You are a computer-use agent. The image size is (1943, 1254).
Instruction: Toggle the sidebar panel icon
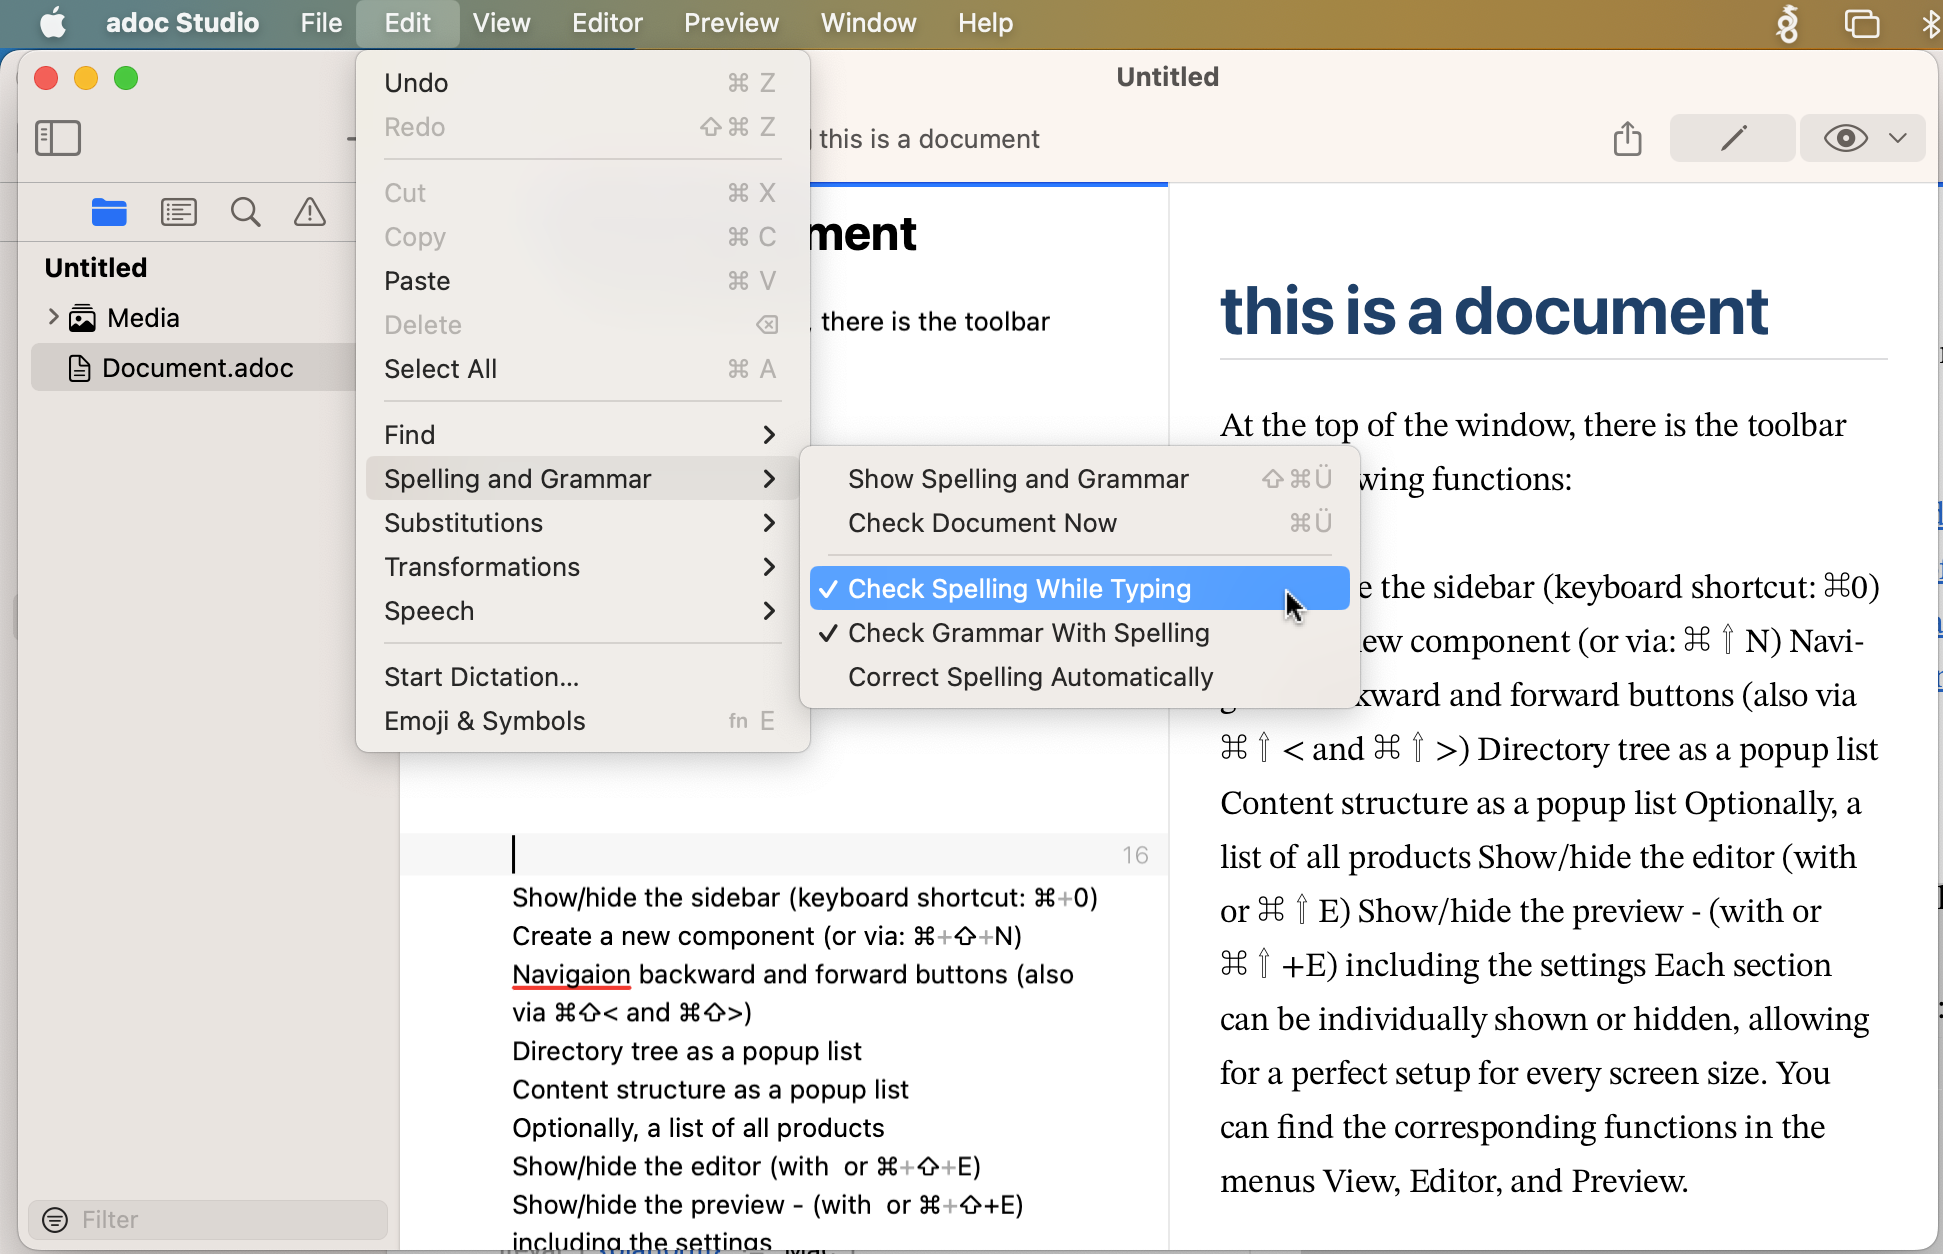coord(57,138)
